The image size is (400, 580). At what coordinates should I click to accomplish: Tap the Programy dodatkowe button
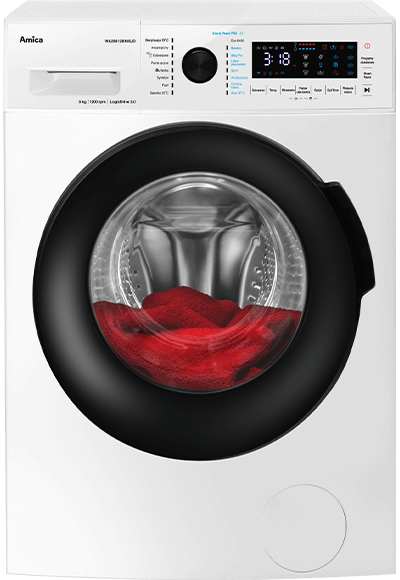pyautogui.click(x=367, y=60)
